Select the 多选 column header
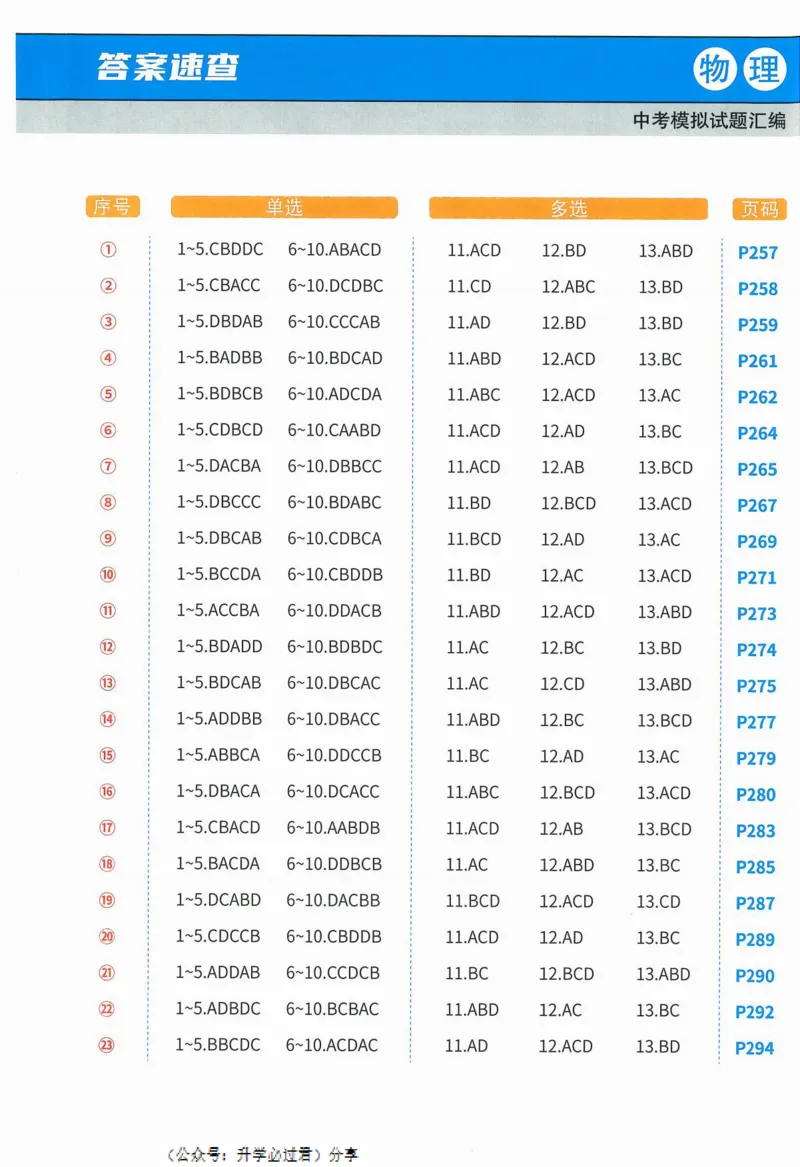 click(568, 208)
